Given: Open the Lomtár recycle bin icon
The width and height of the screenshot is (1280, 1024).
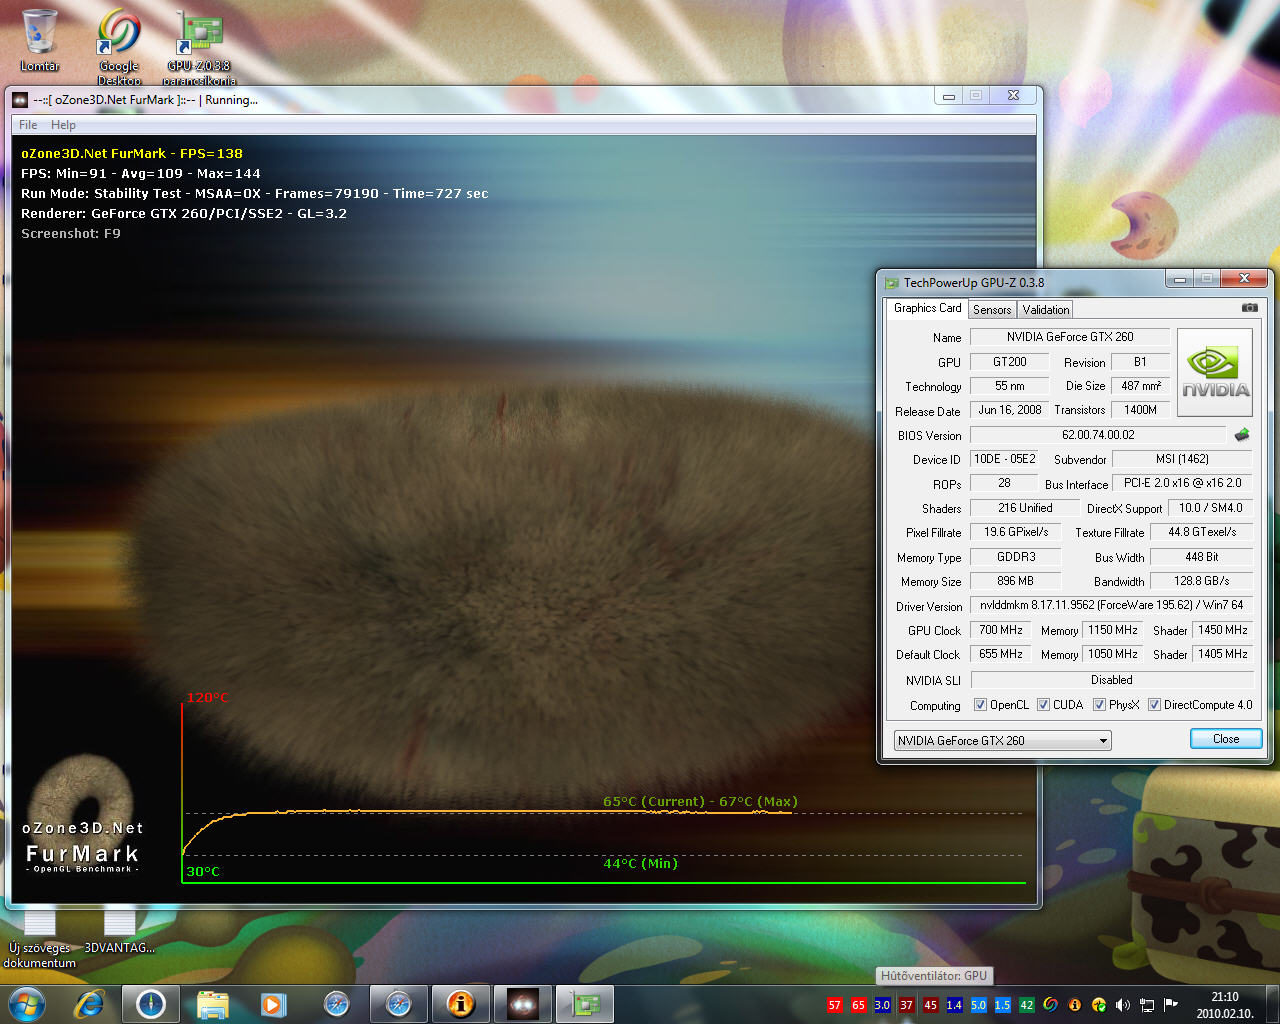Looking at the screenshot, I should [x=39, y=40].
